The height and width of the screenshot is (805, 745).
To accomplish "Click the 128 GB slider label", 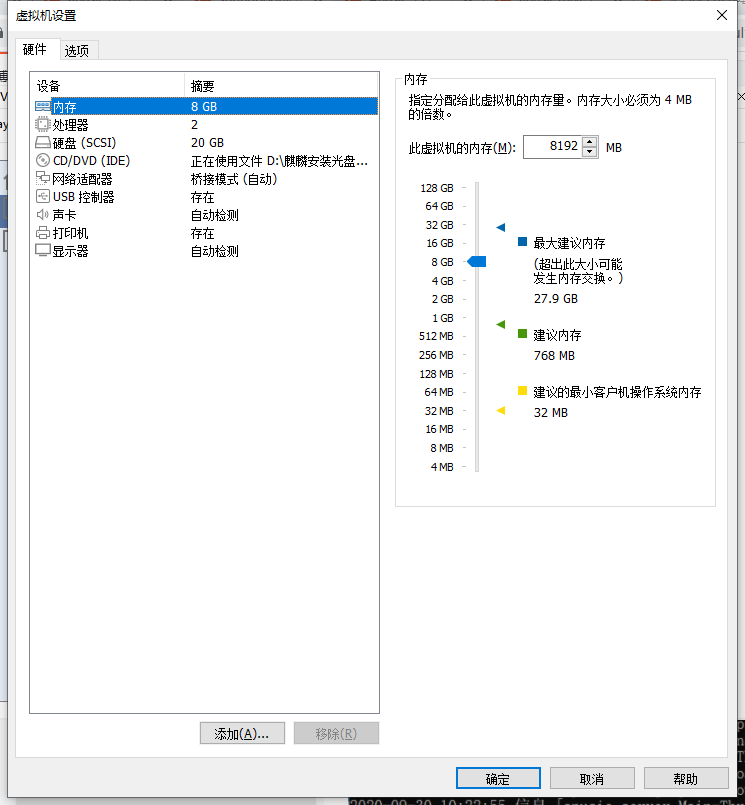I will coord(437,188).
